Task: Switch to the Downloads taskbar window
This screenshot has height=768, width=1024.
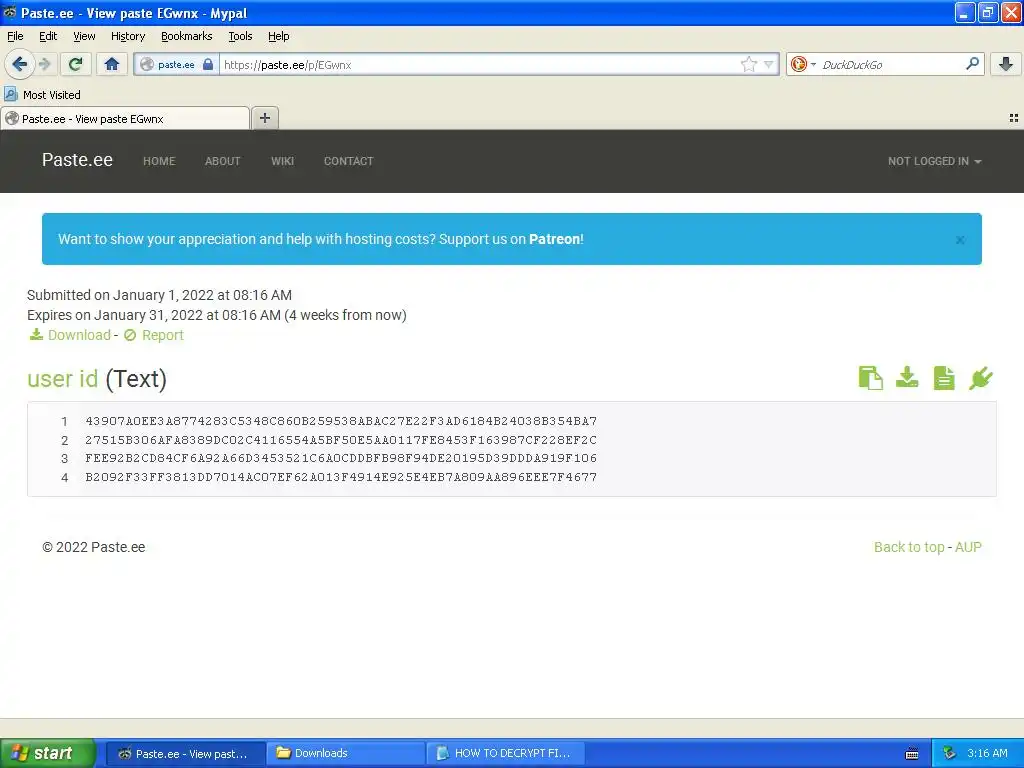Action: click(x=345, y=753)
